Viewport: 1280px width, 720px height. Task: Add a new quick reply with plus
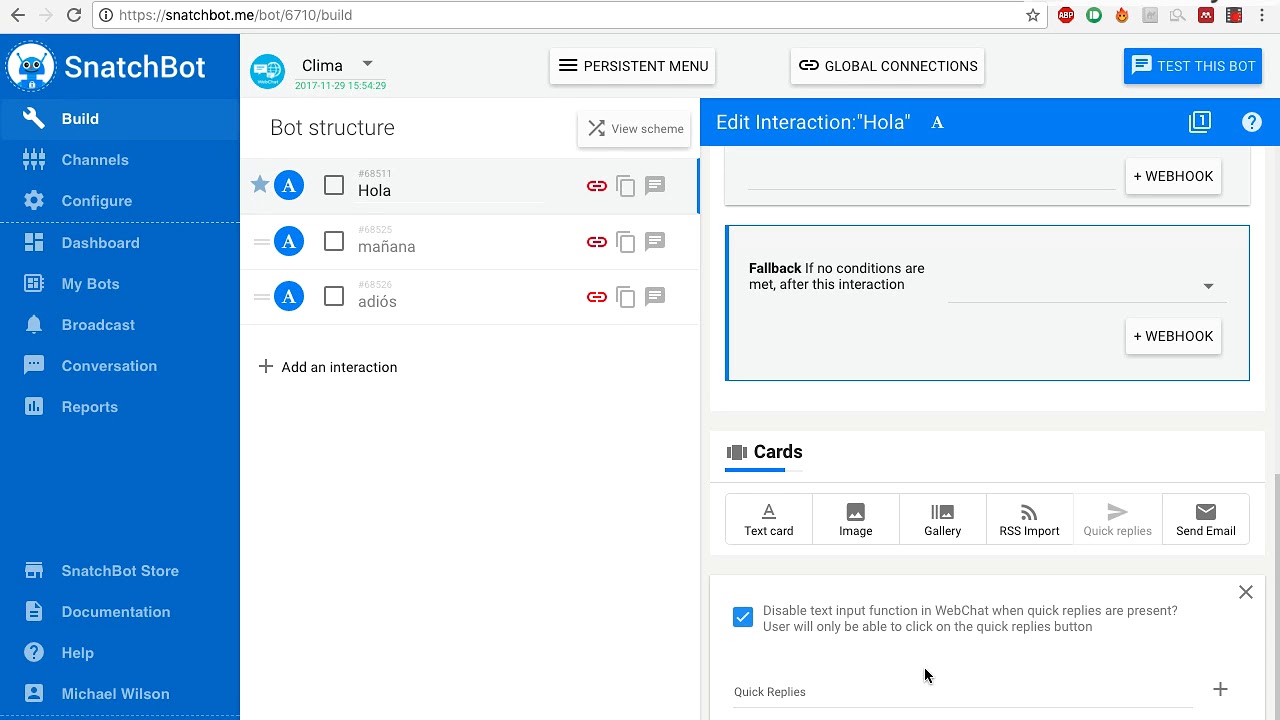point(1220,689)
